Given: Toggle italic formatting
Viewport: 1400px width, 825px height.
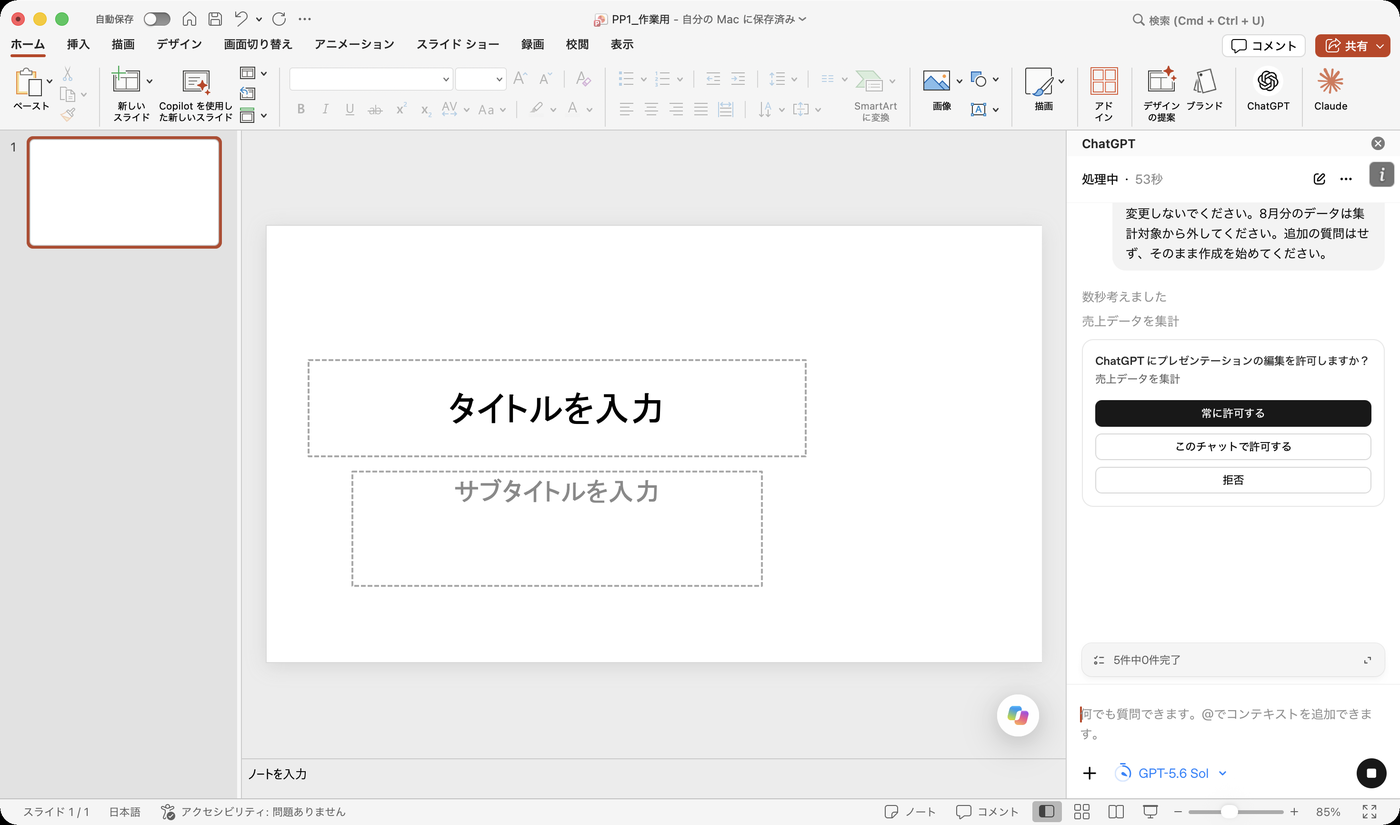Looking at the screenshot, I should coord(325,110).
